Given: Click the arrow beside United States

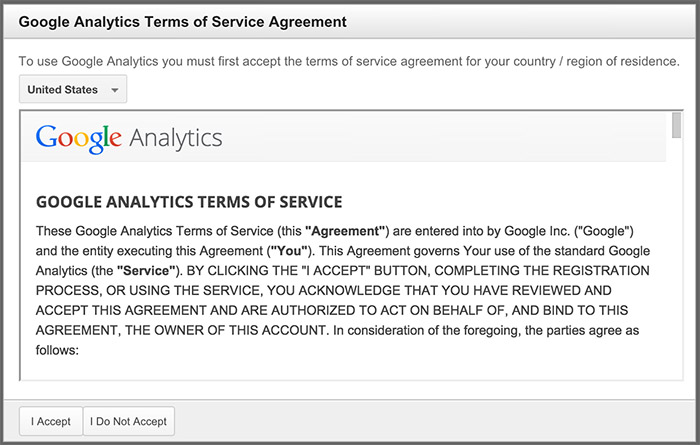Looking at the screenshot, I should click(x=115, y=90).
